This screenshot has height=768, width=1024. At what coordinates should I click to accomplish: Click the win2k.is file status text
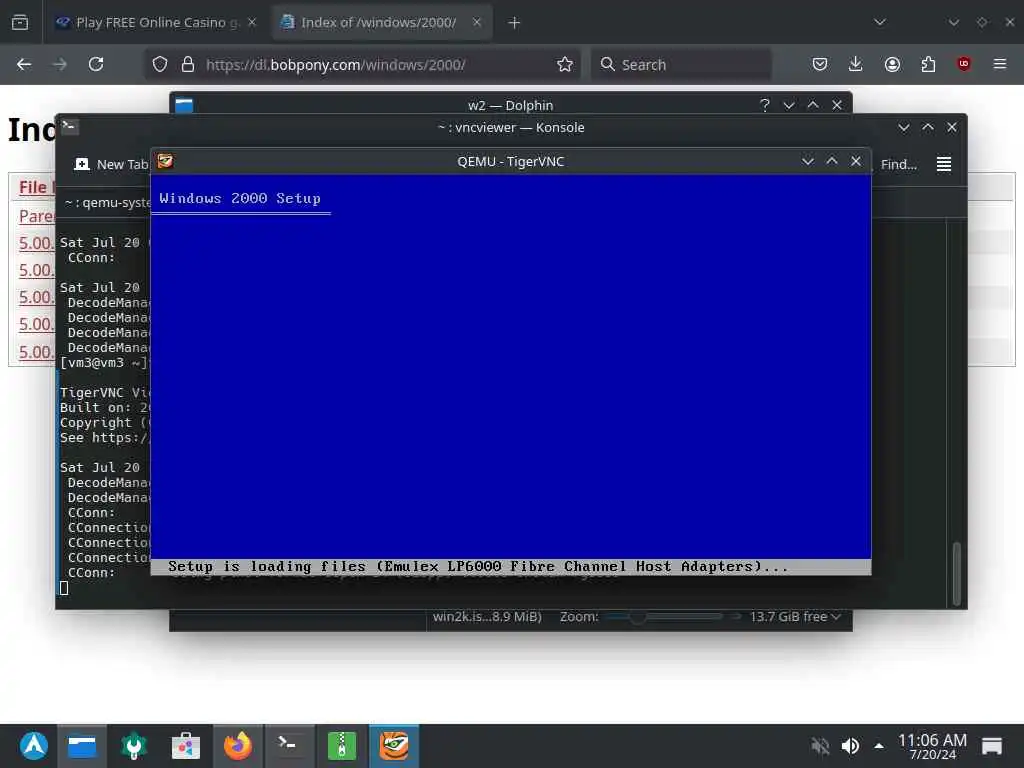click(x=487, y=616)
